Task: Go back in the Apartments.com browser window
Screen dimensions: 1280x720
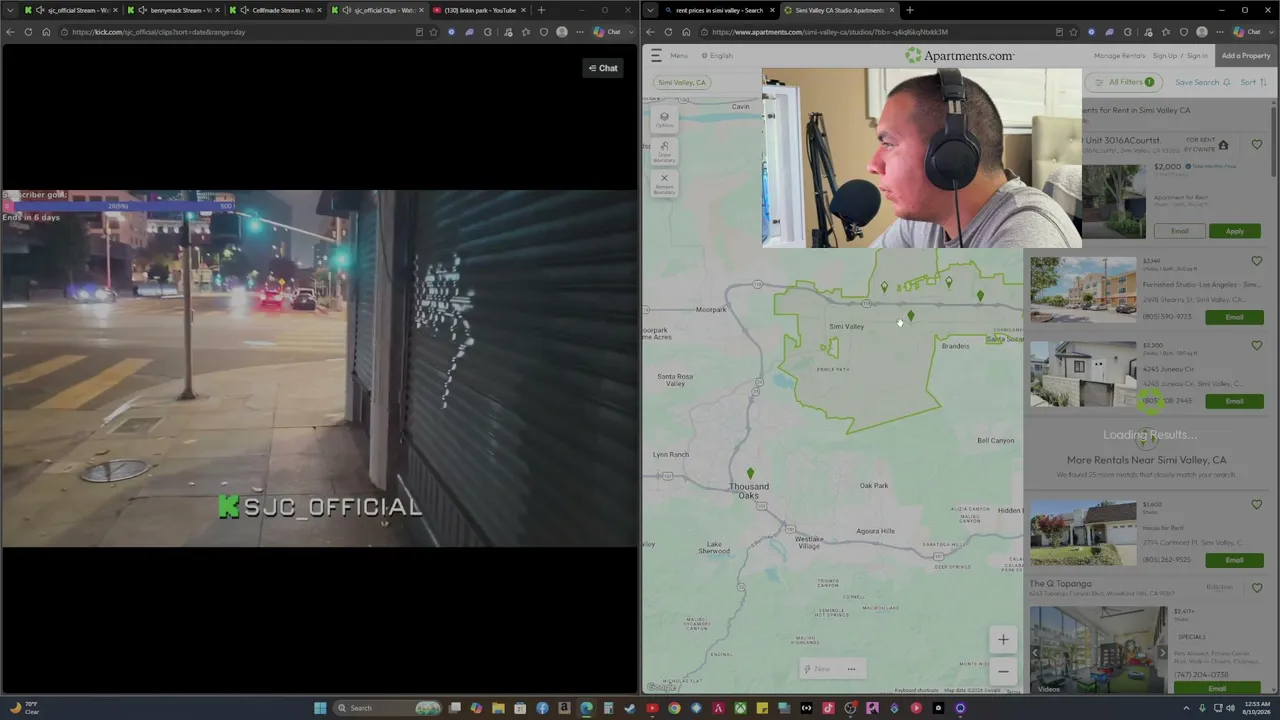Action: 651,32
